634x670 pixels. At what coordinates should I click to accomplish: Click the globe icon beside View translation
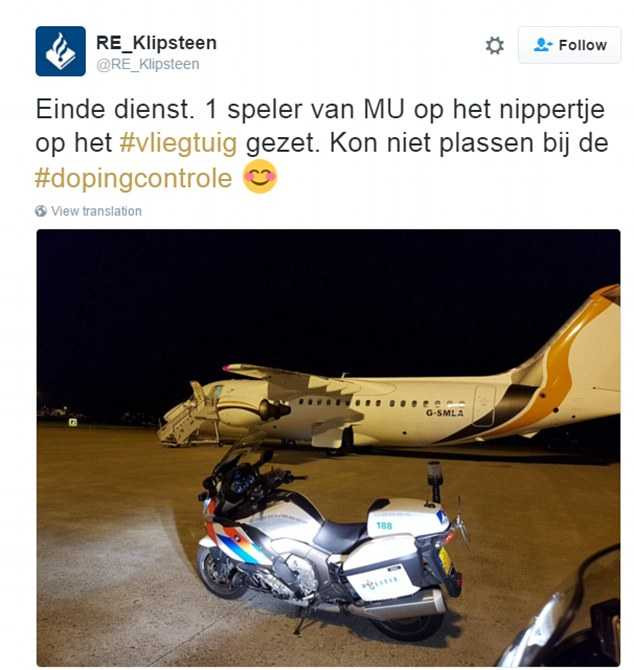tap(41, 211)
